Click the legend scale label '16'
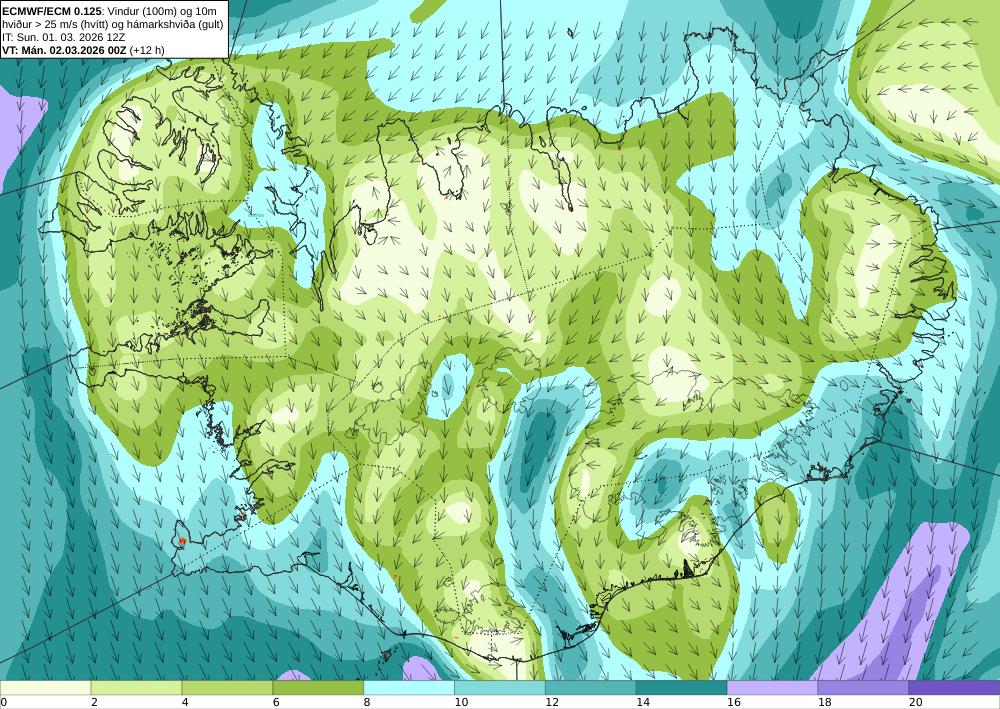The image size is (1000, 709). point(733,703)
